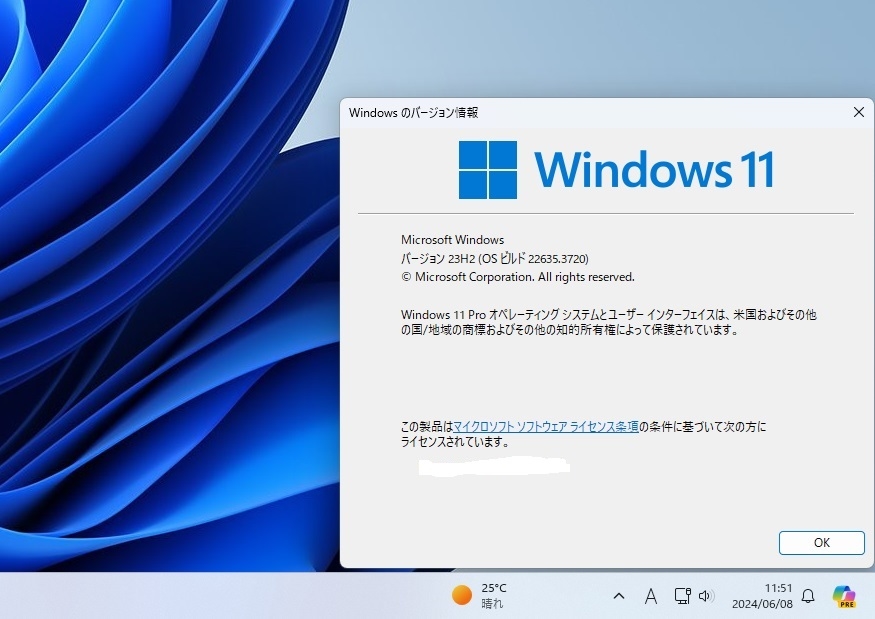Click the Windows 11 Pro trademark paragraph
Screen dimensions: 875x619
click(608, 322)
